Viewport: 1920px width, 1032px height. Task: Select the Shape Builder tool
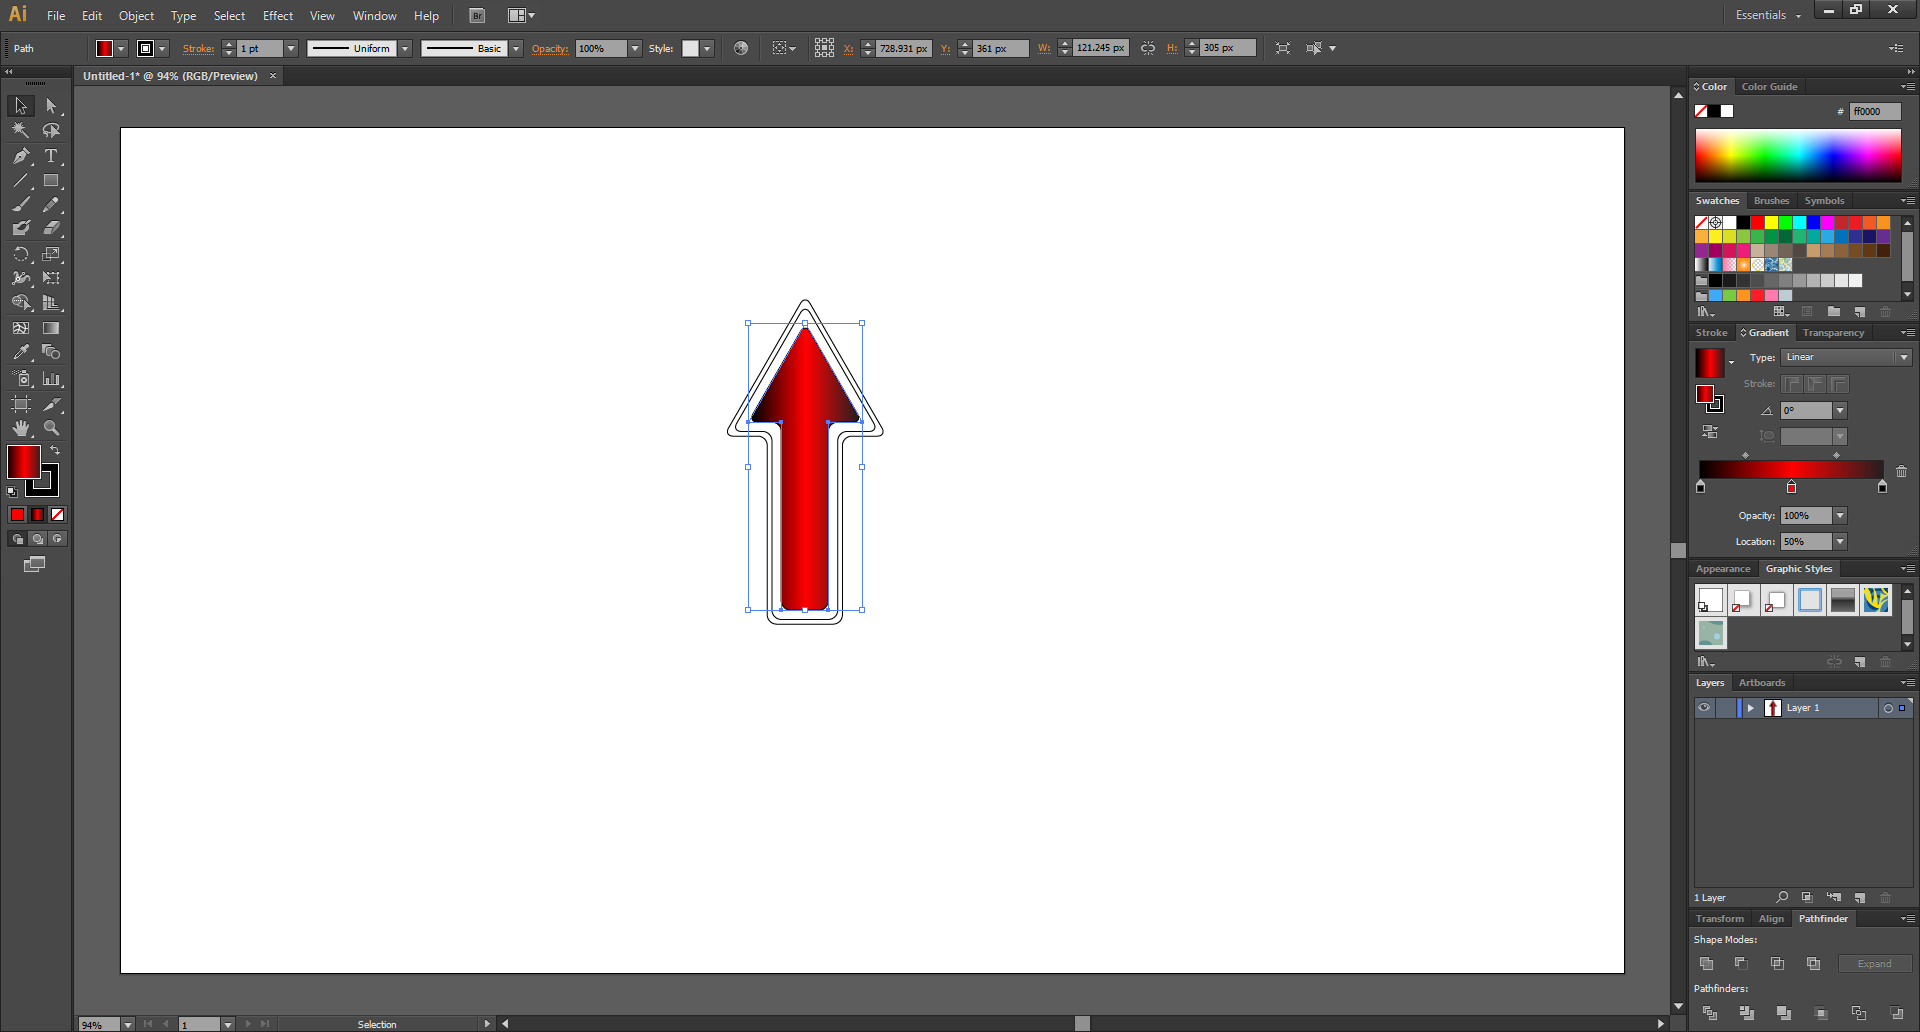[x=21, y=303]
